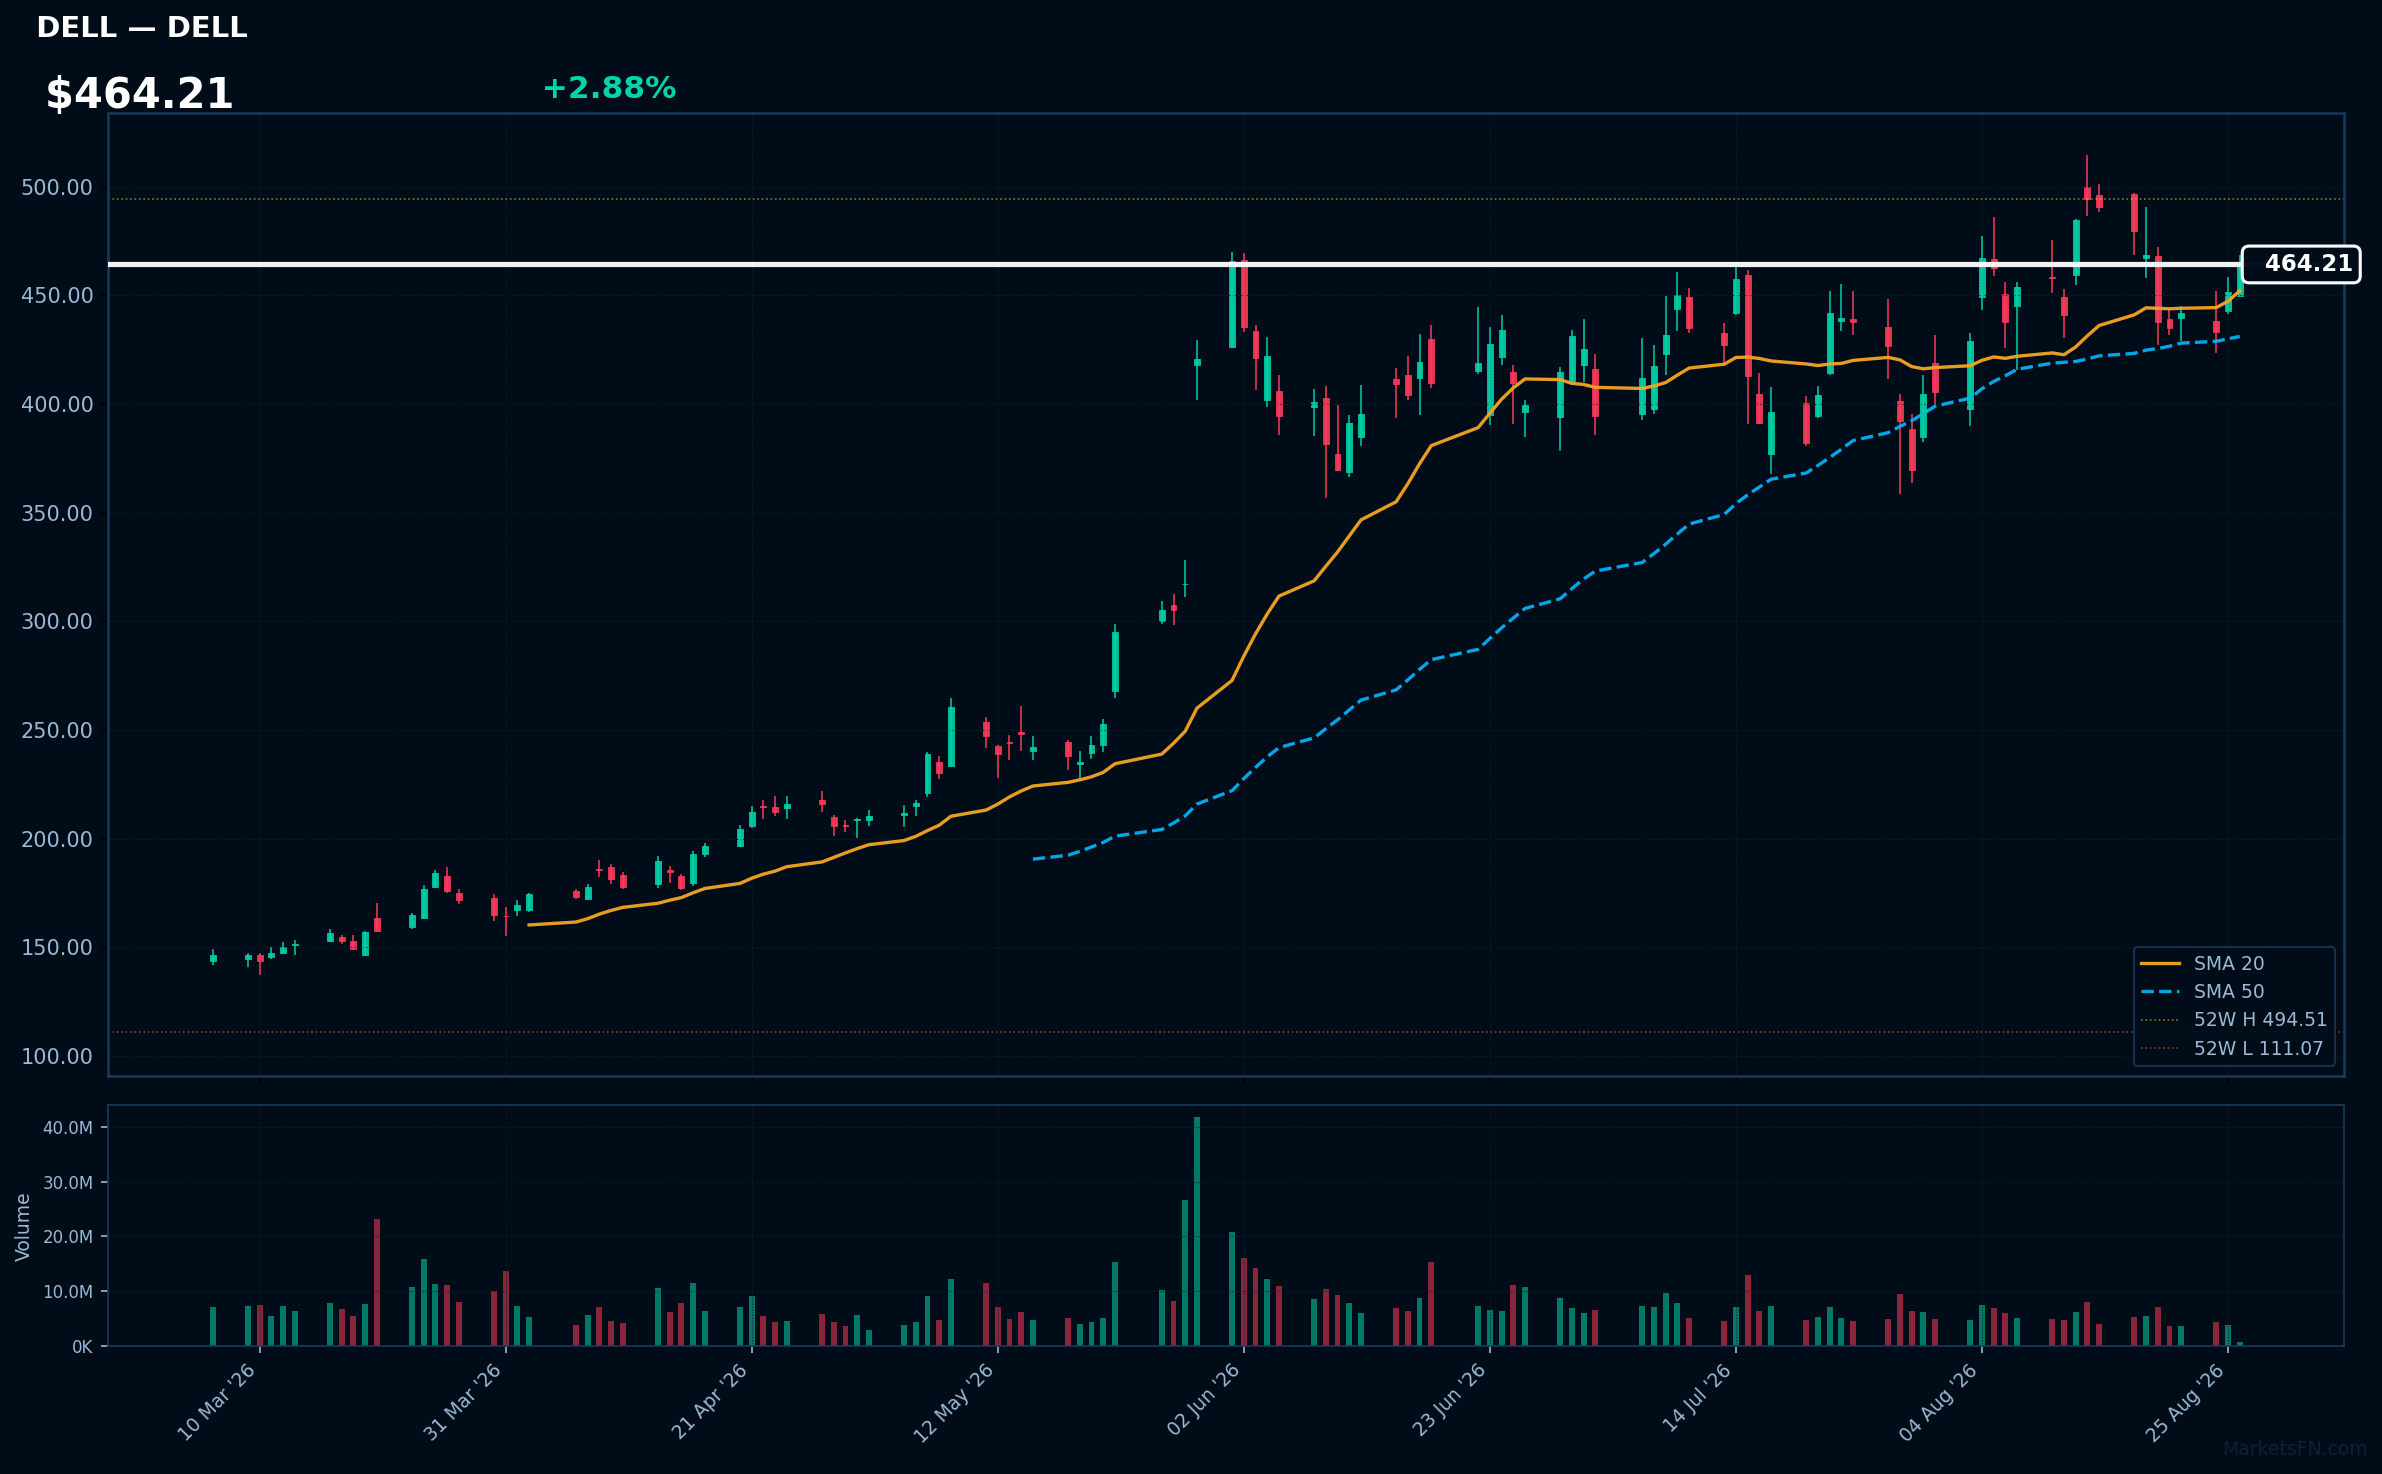Click the 350.00 price axis label

tap(57, 514)
